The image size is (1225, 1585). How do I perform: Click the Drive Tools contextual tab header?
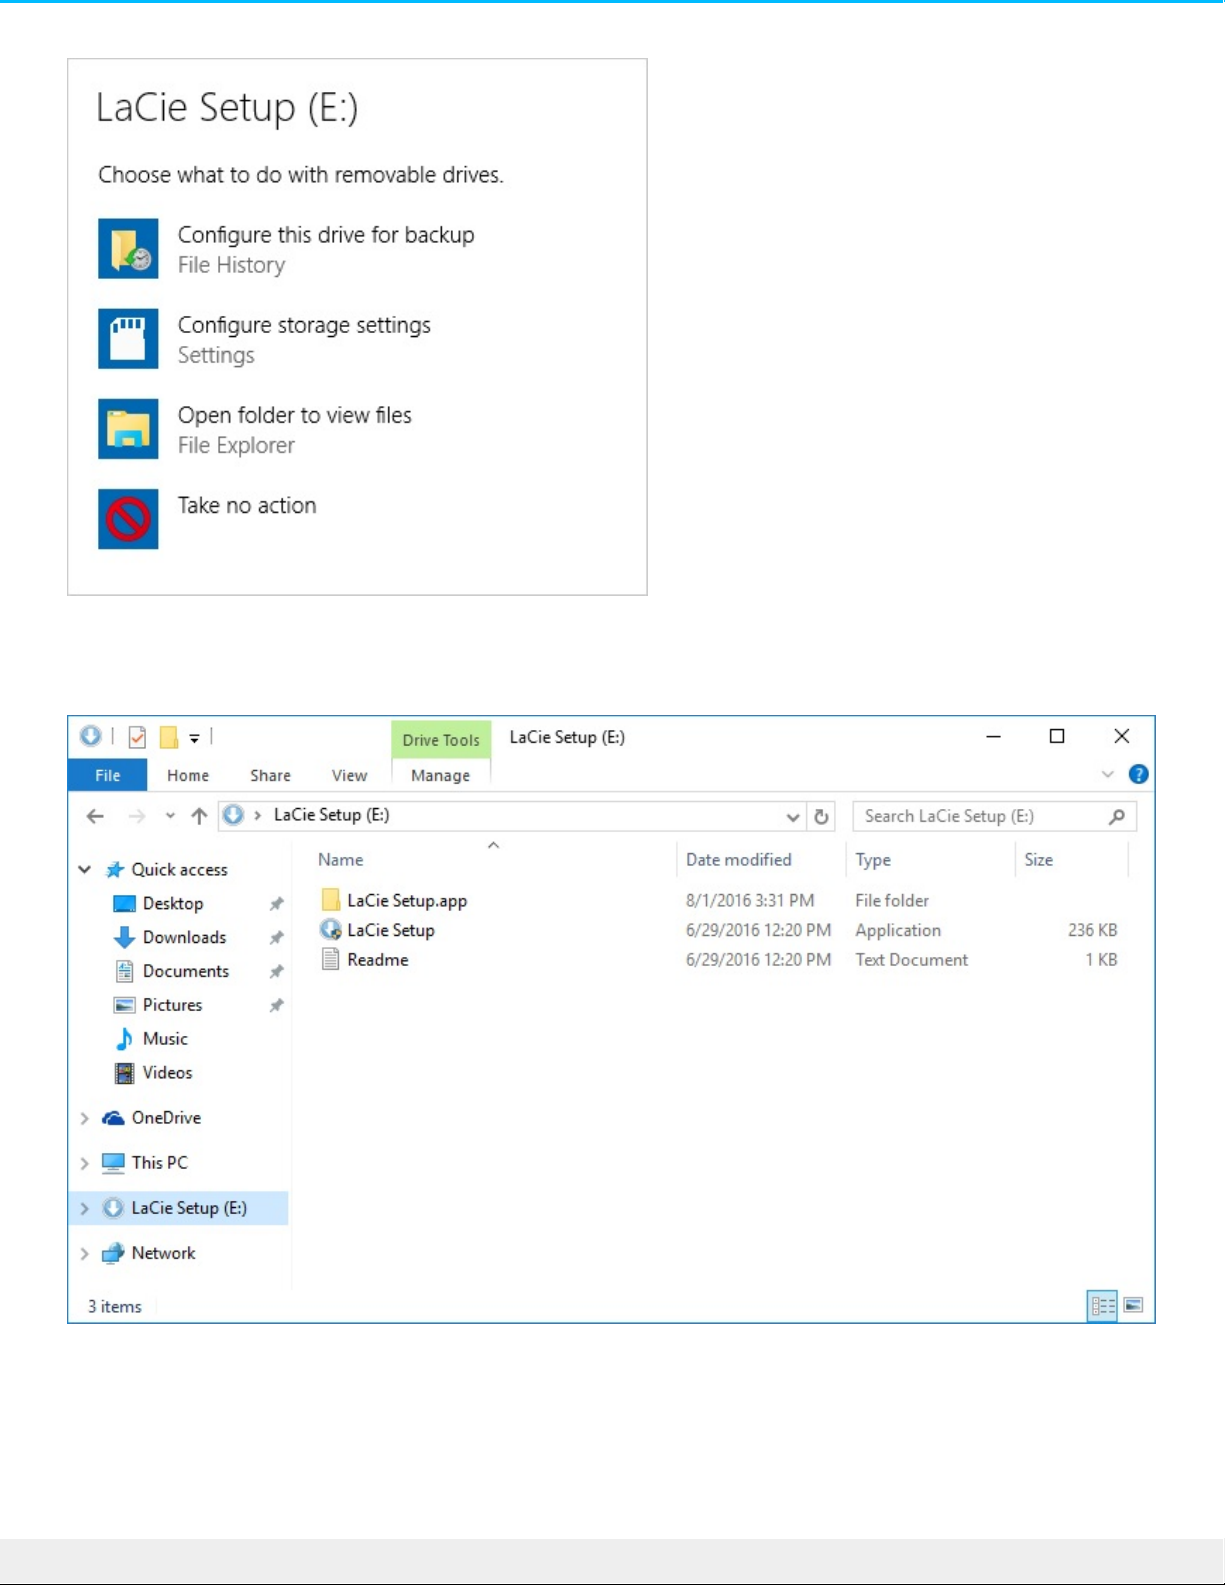click(x=441, y=740)
